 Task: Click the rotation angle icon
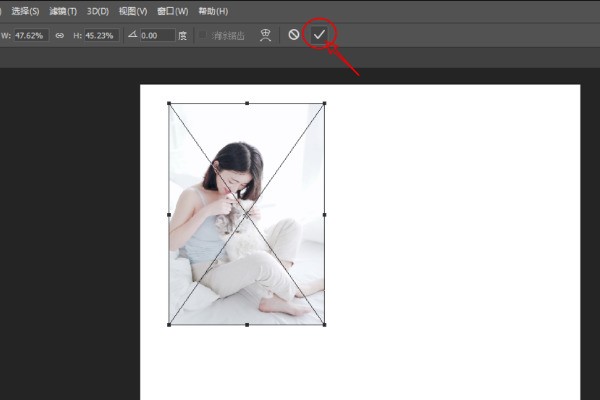pos(132,35)
